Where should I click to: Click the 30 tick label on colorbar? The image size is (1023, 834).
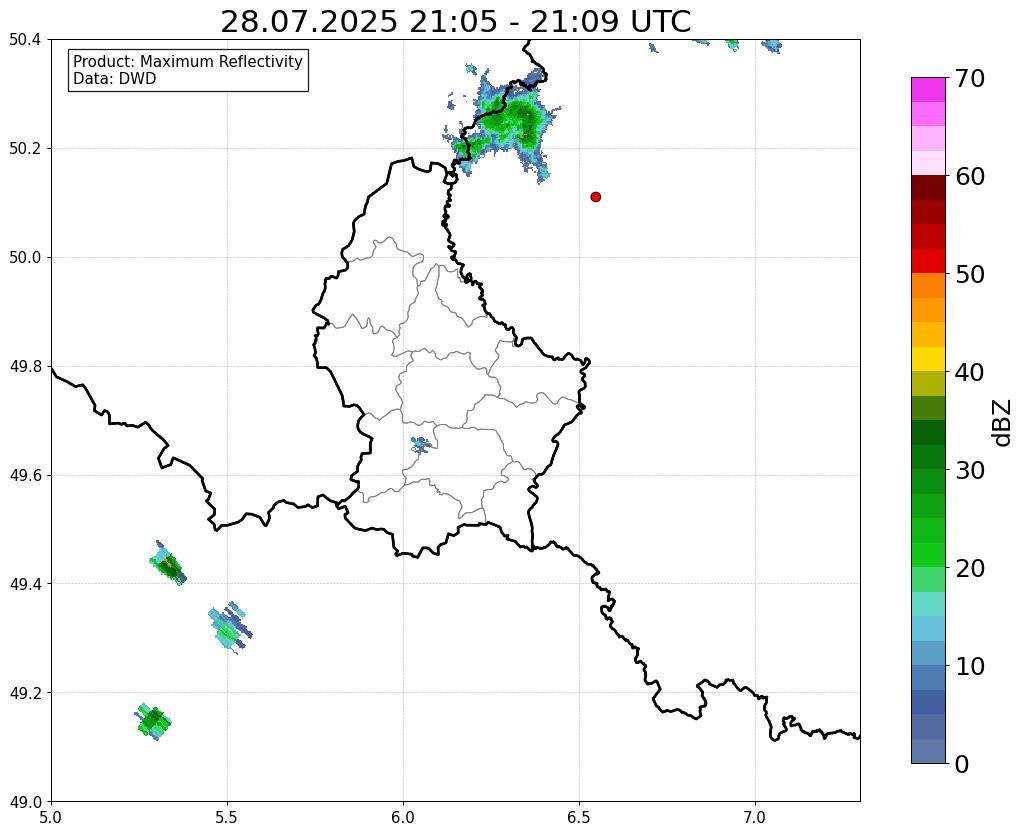click(x=970, y=470)
